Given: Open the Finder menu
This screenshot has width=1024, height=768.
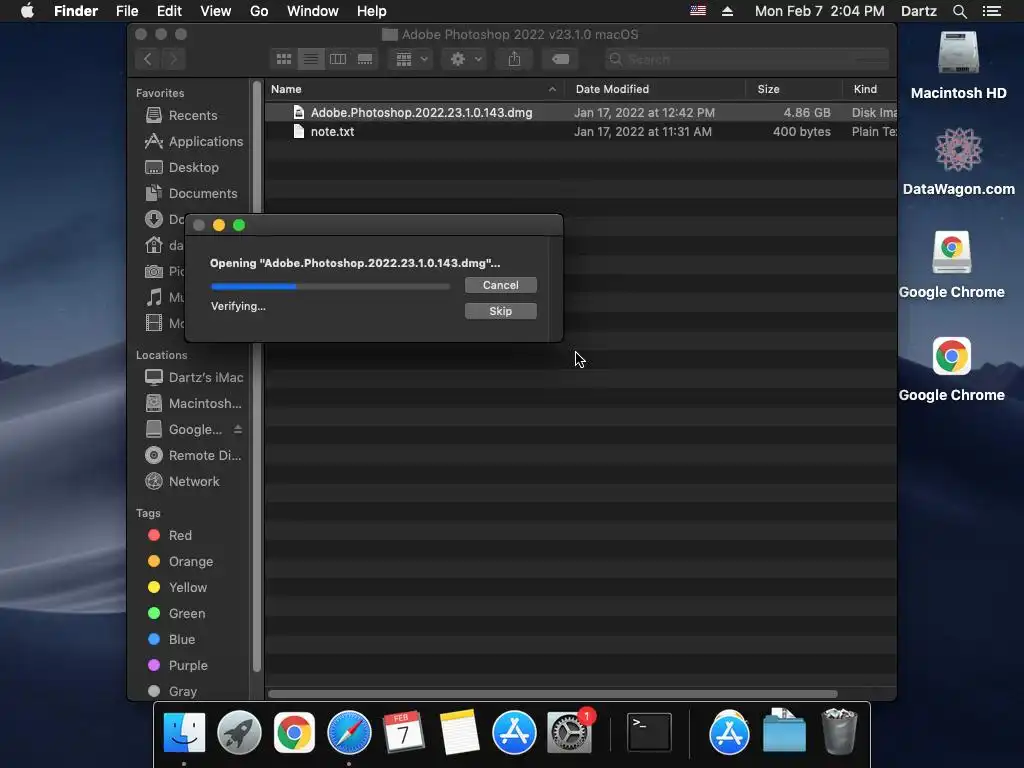Looking at the screenshot, I should (x=76, y=11).
